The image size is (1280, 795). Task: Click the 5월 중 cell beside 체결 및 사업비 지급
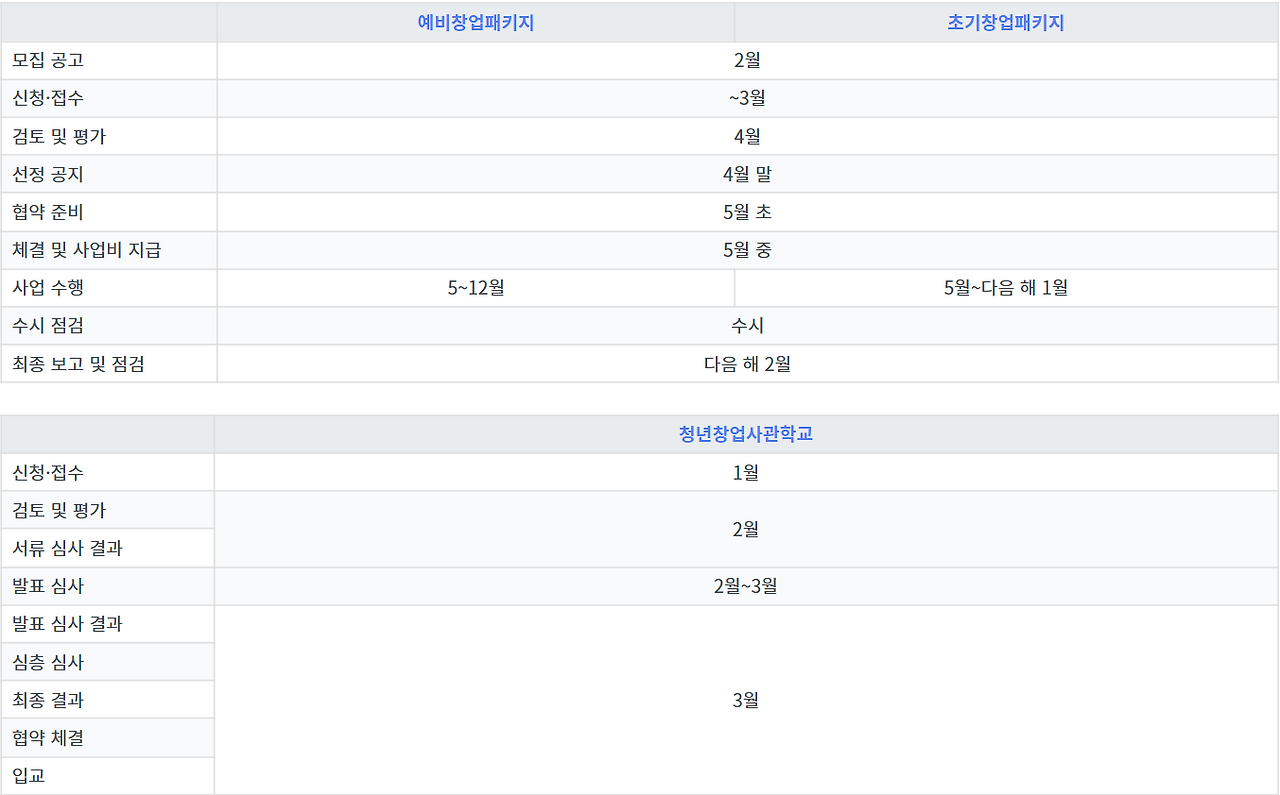[746, 249]
